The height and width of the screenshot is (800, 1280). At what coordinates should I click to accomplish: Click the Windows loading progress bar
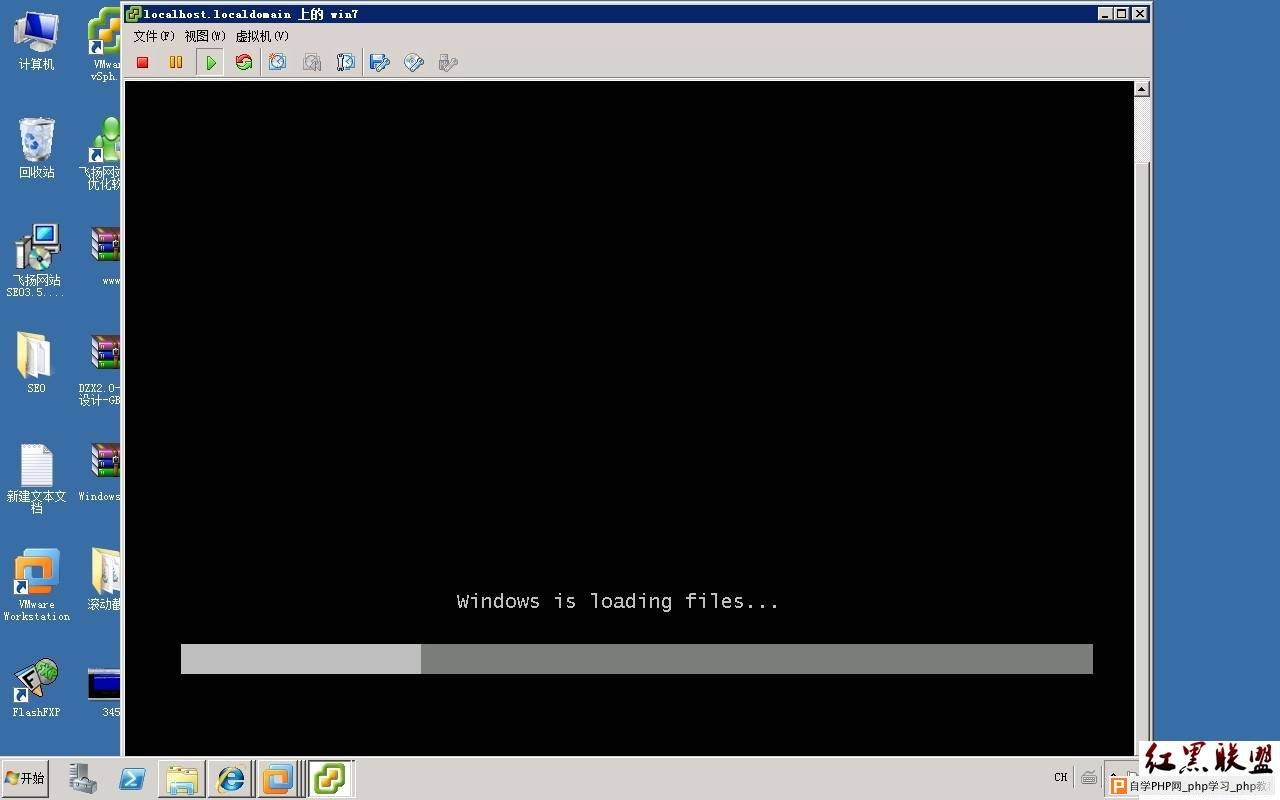click(636, 659)
